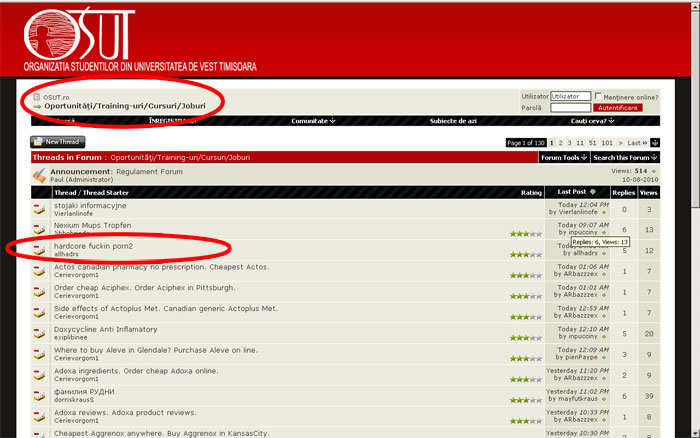Click the New Thread button
The width and height of the screenshot is (700, 438).
pos(58,142)
